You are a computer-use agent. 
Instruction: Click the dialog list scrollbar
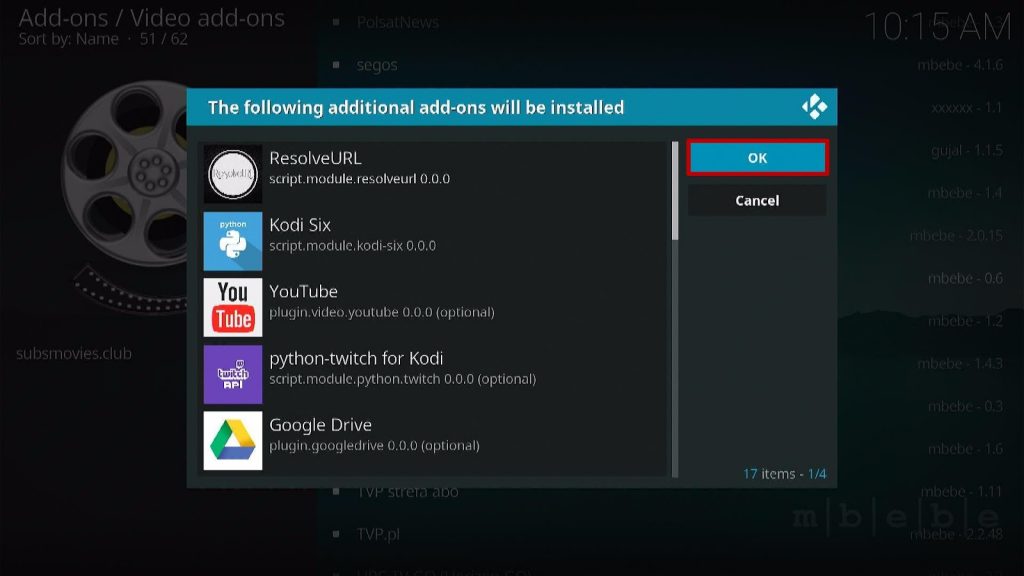[x=675, y=309]
